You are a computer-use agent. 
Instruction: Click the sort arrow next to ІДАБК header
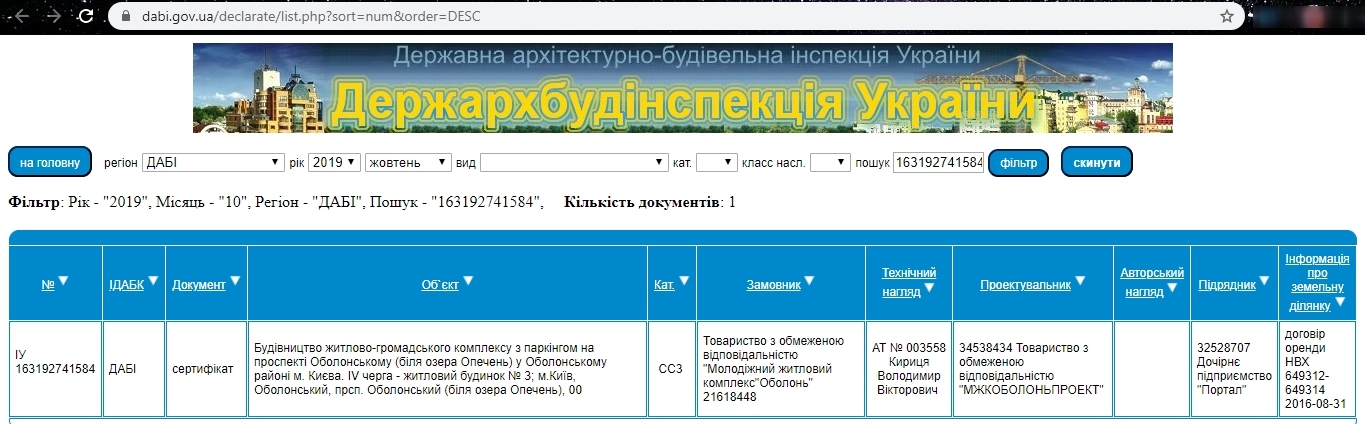pos(153,282)
